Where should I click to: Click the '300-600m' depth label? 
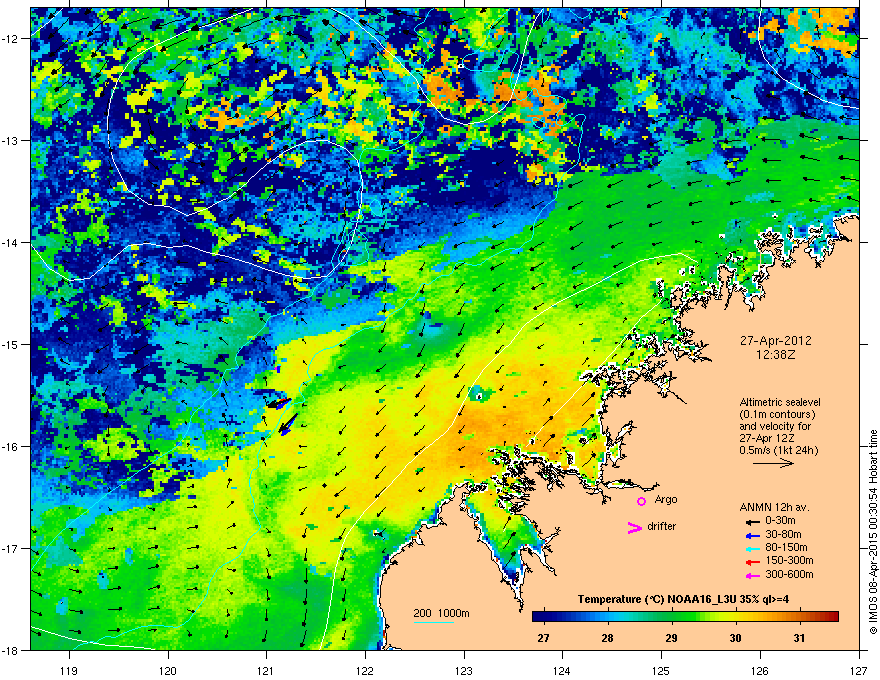click(789, 574)
